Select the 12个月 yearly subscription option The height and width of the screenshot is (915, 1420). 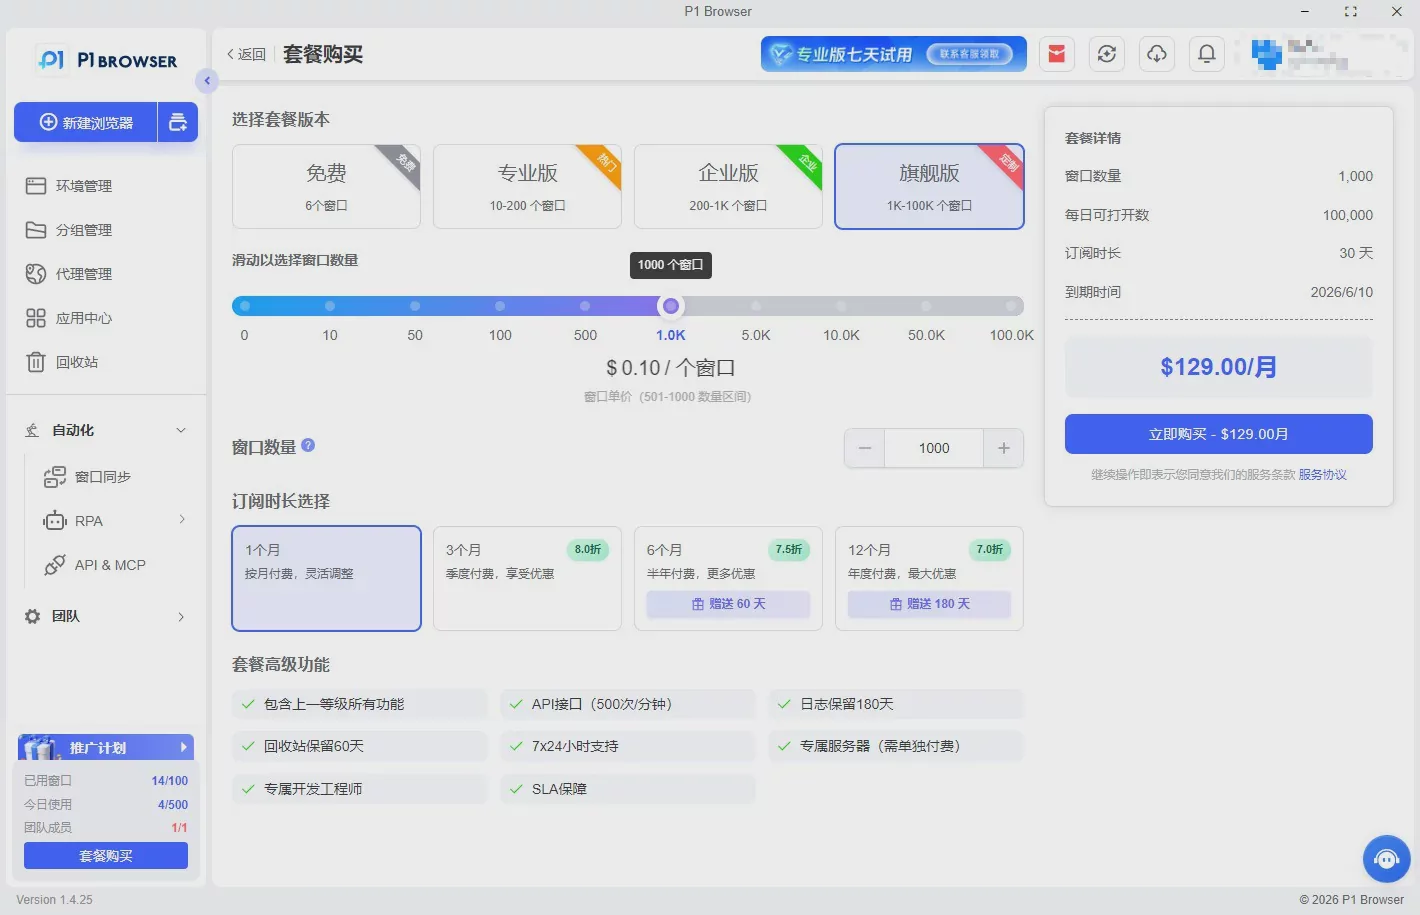pyautogui.click(x=929, y=578)
